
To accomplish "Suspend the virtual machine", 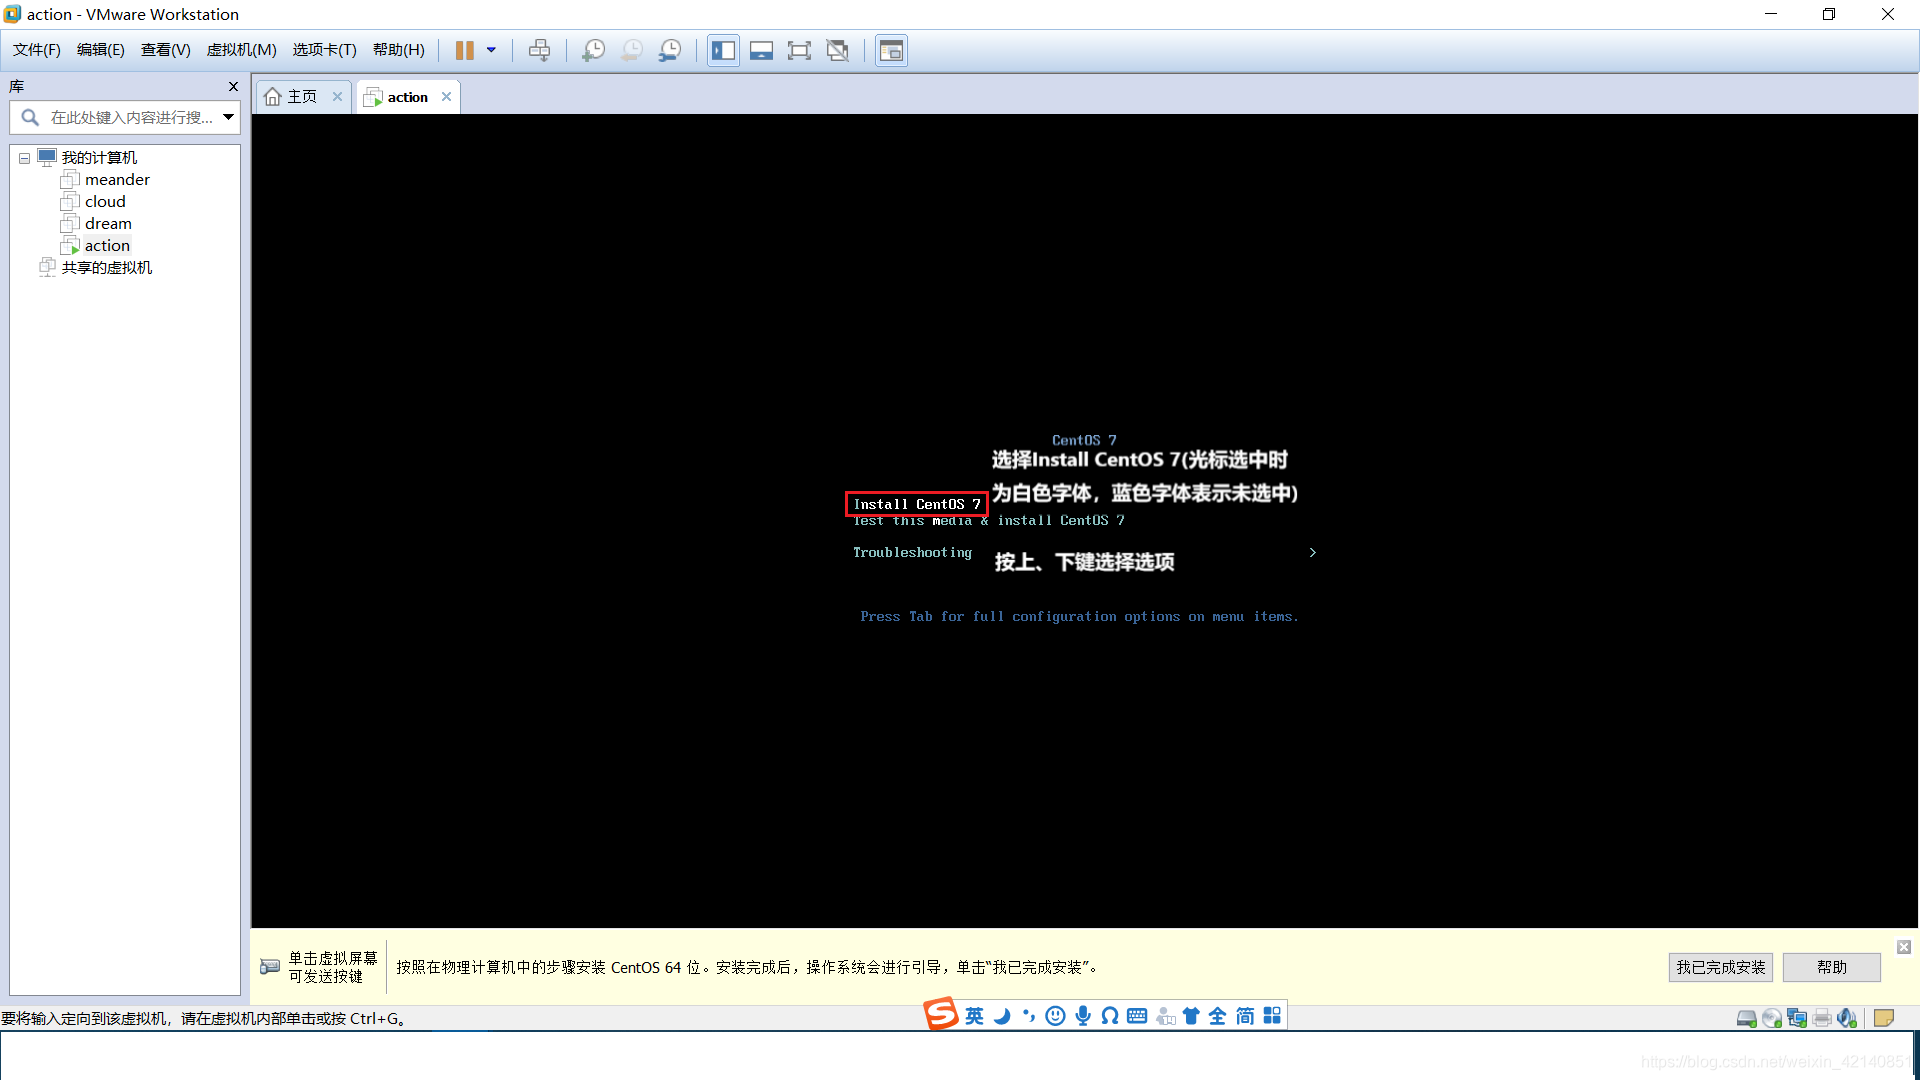I will (467, 50).
